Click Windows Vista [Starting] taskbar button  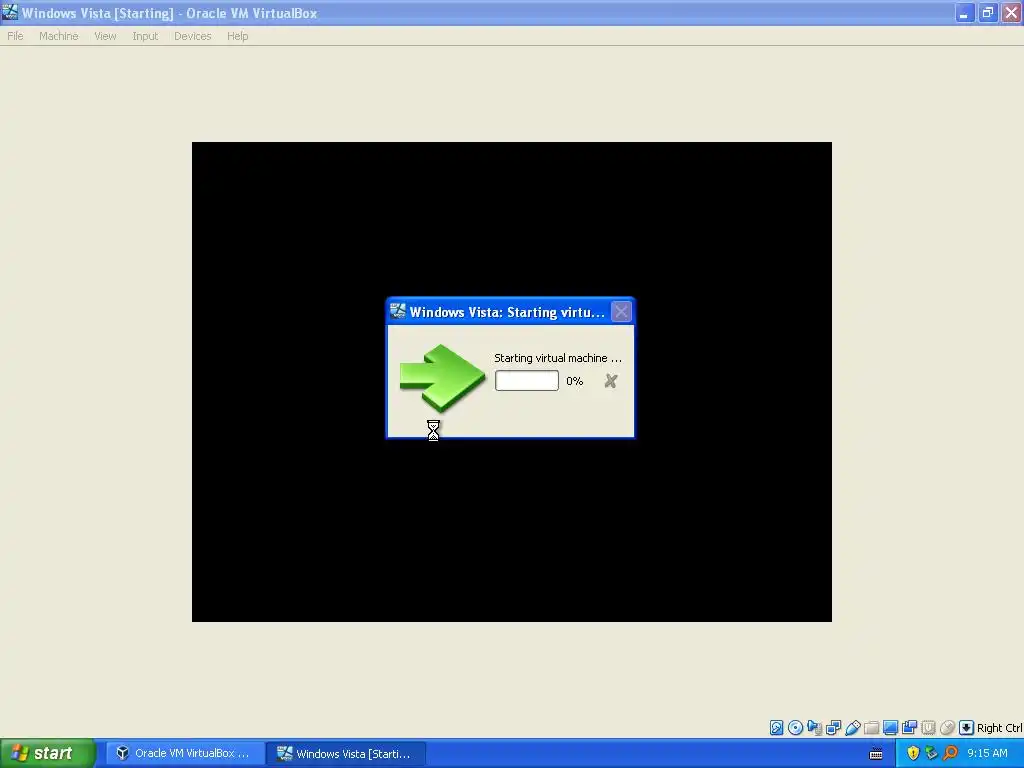(x=346, y=753)
